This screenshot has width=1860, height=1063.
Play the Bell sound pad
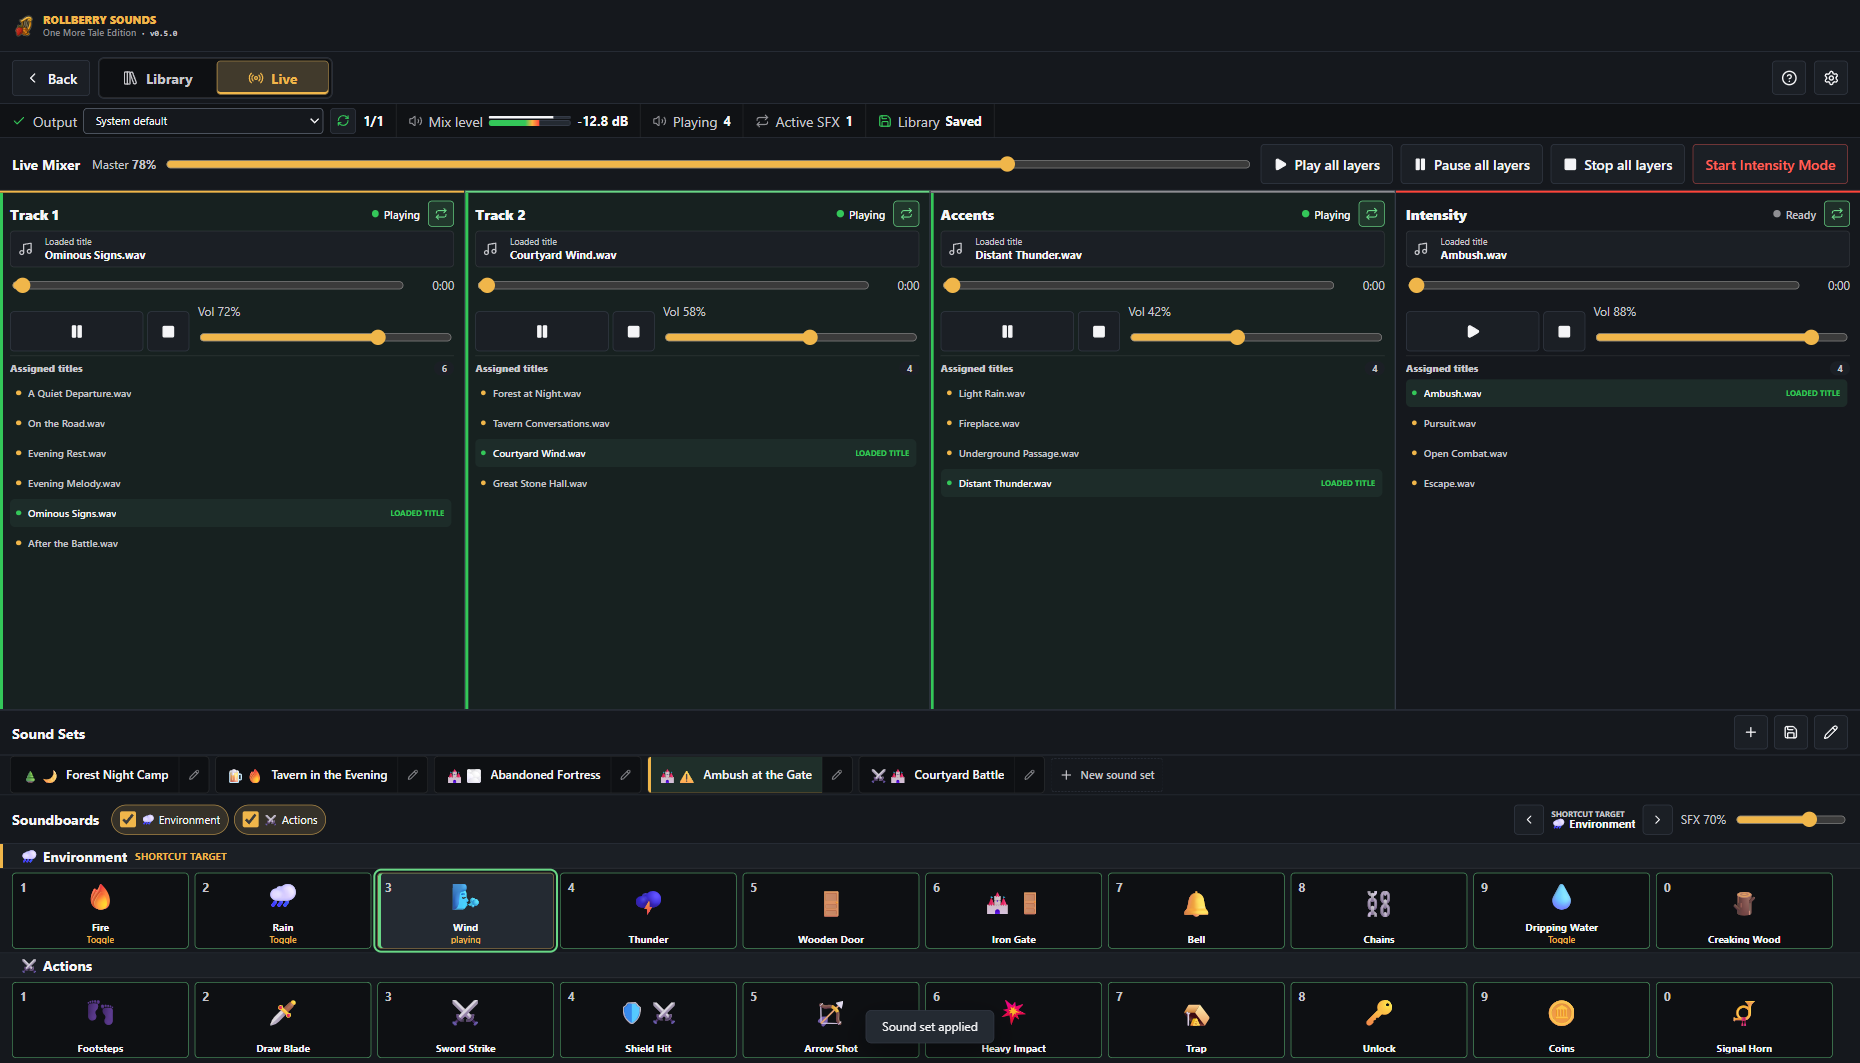1196,911
